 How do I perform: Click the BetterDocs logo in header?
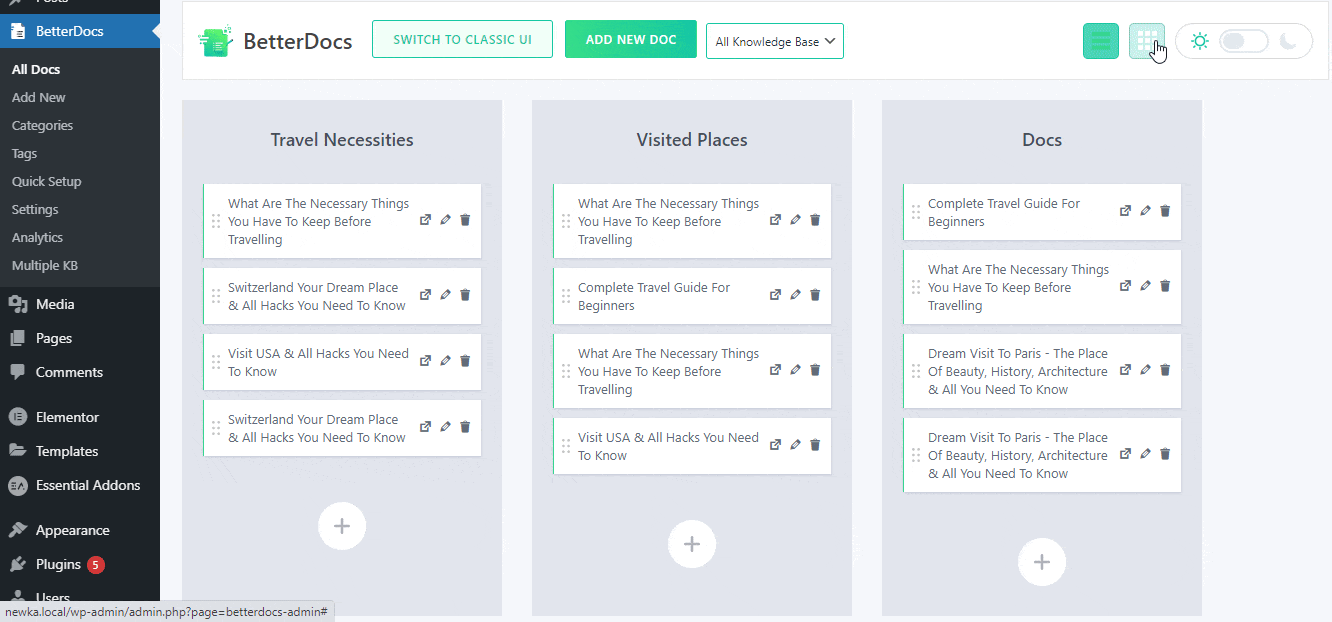pyautogui.click(x=275, y=41)
